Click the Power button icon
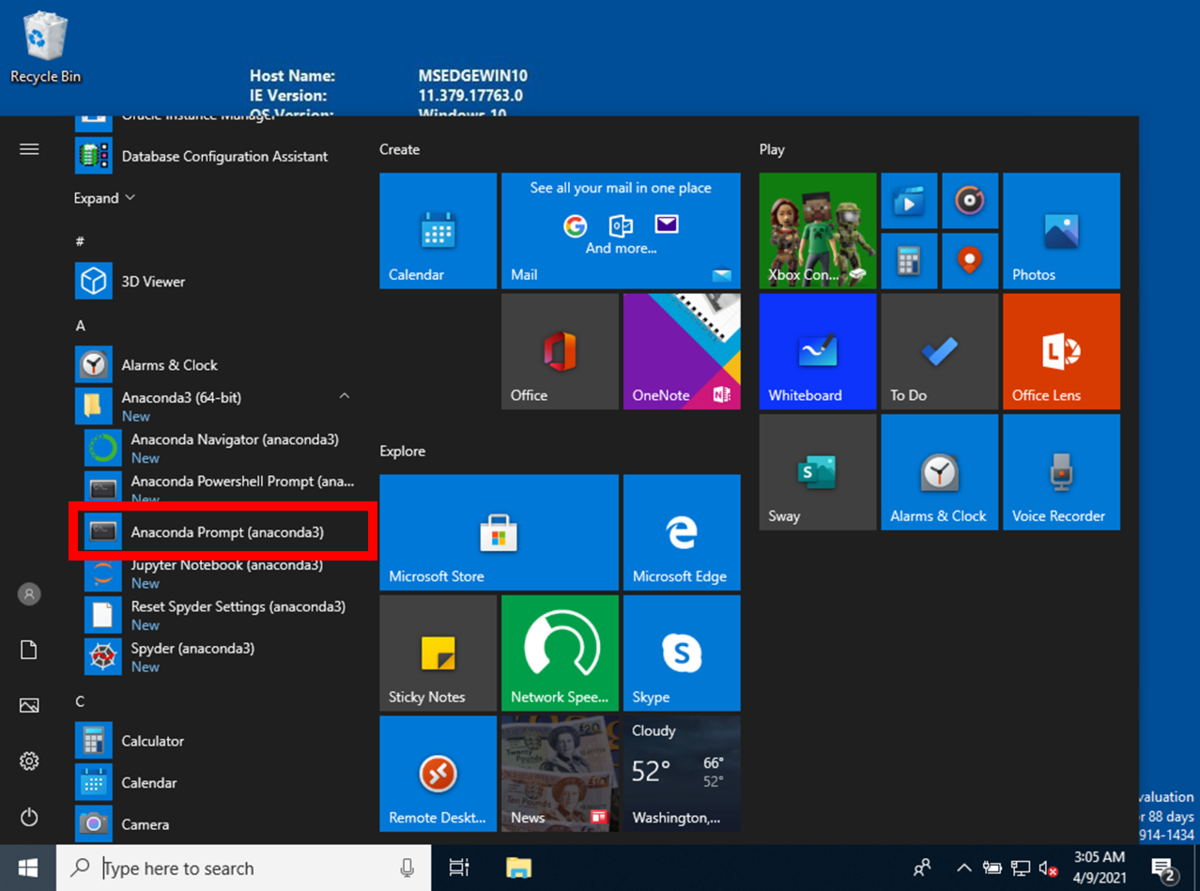 (x=29, y=817)
